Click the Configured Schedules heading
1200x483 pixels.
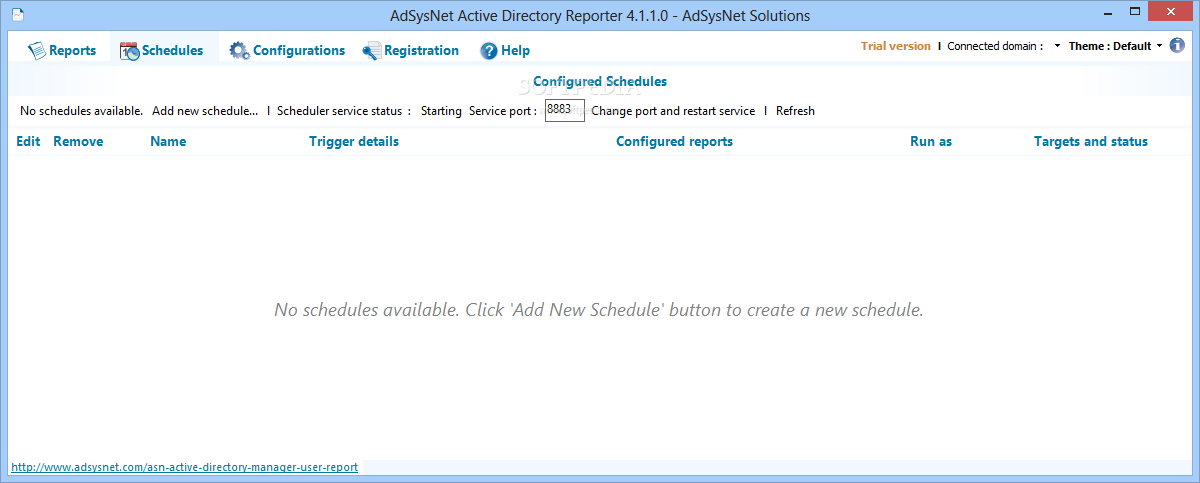[x=600, y=81]
